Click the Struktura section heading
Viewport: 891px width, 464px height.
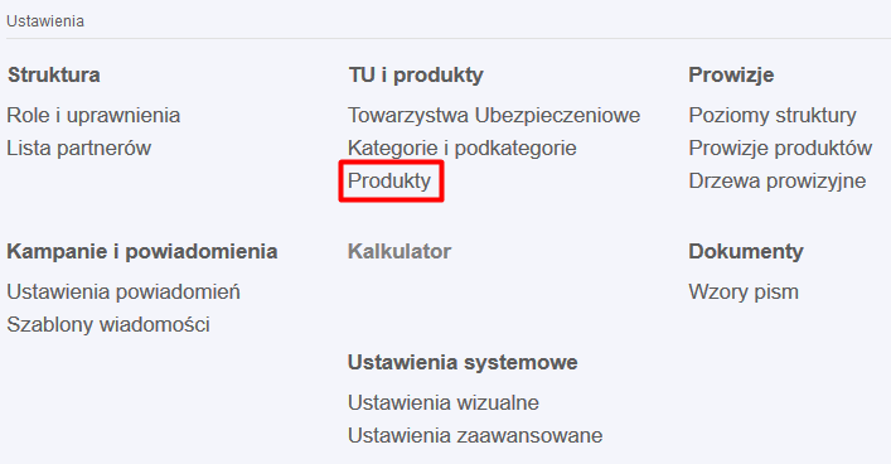point(53,75)
